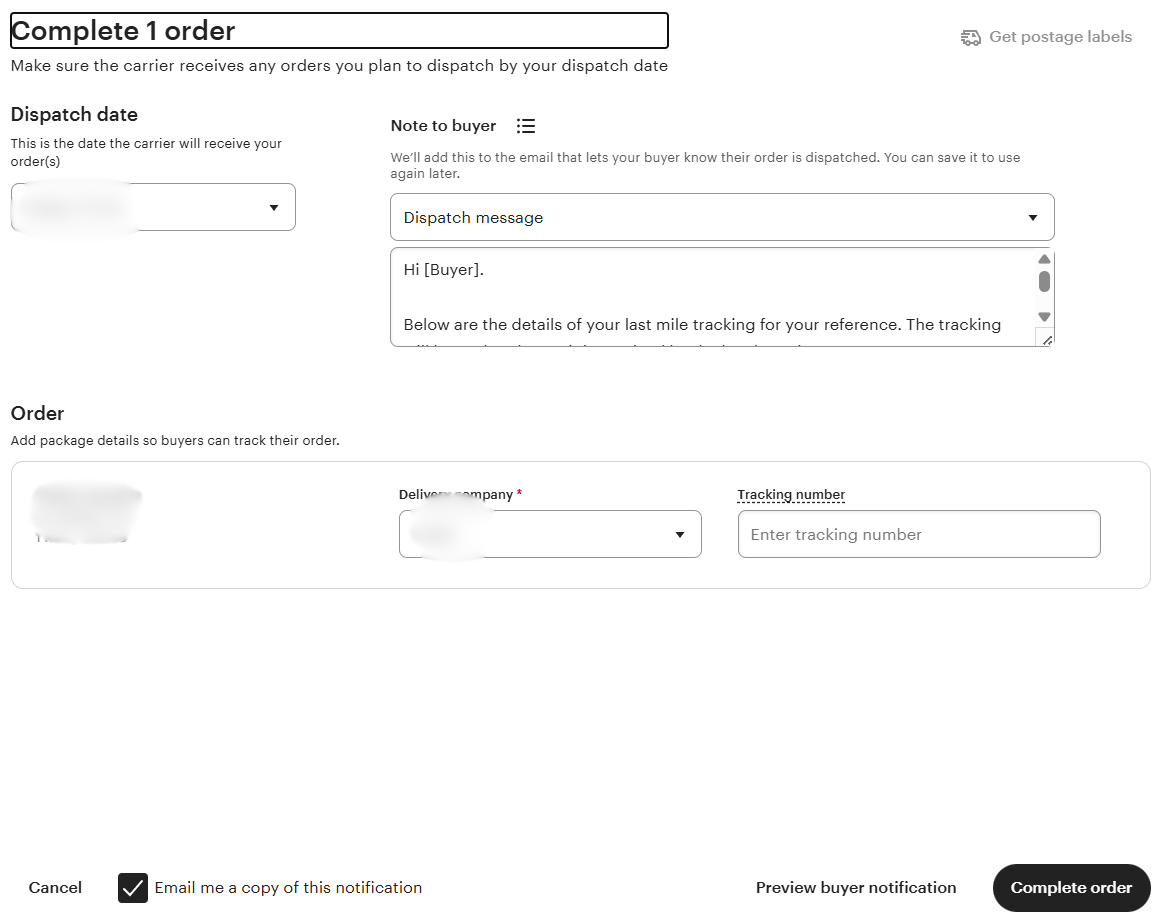Click the blurred order item thumbnail
Screen dimensions: 1171x917
pyautogui.click(x=85, y=514)
